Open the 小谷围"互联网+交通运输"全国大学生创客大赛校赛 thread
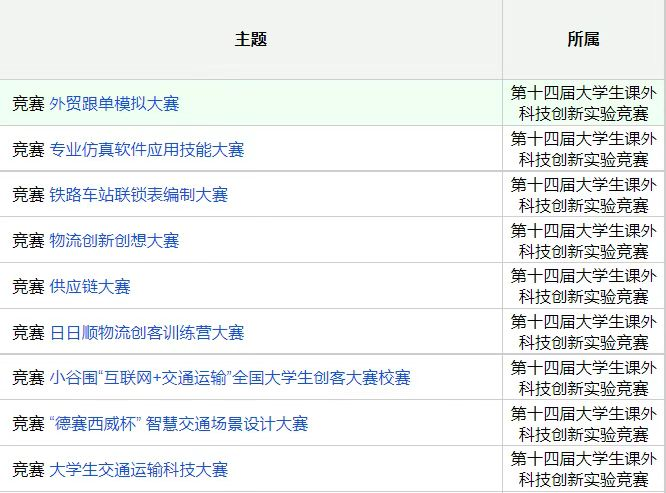Image resolution: width=666 pixels, height=493 pixels. (x=230, y=378)
